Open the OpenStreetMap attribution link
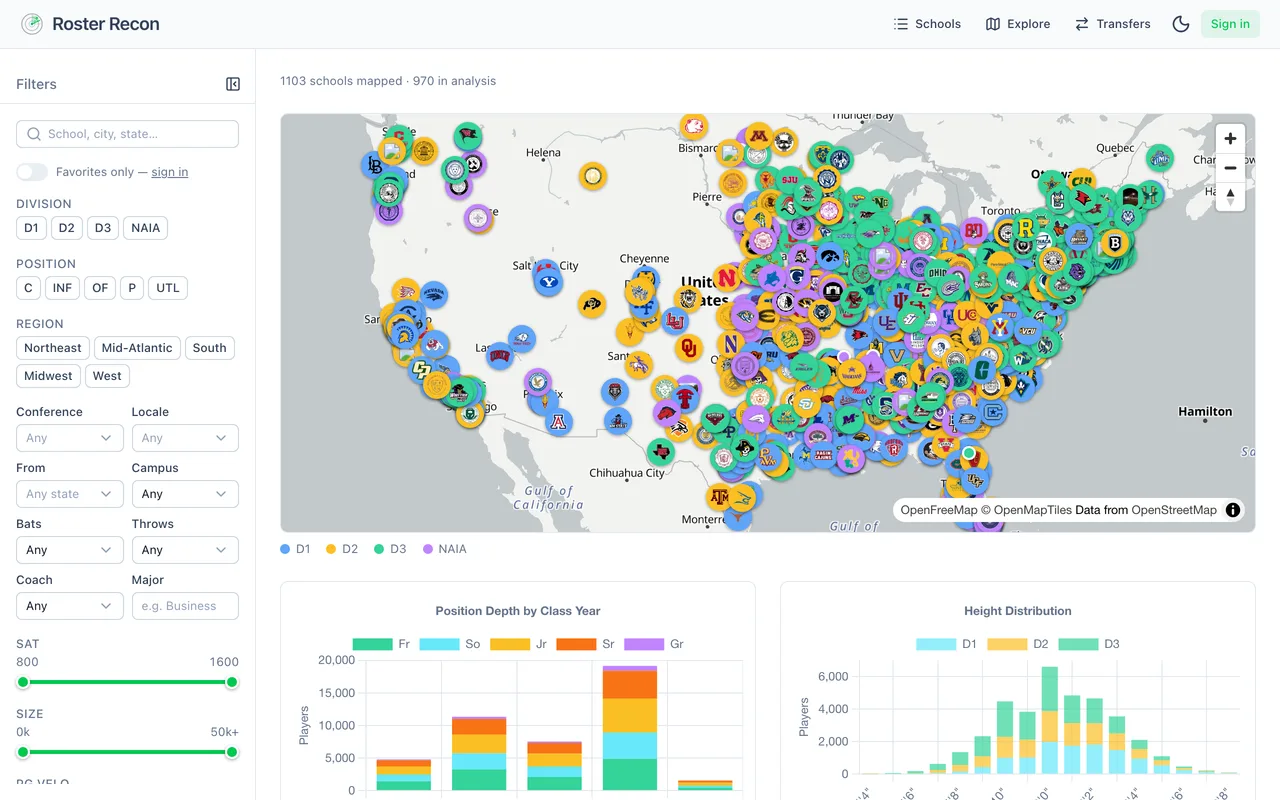This screenshot has height=800, width=1280. 1174,510
